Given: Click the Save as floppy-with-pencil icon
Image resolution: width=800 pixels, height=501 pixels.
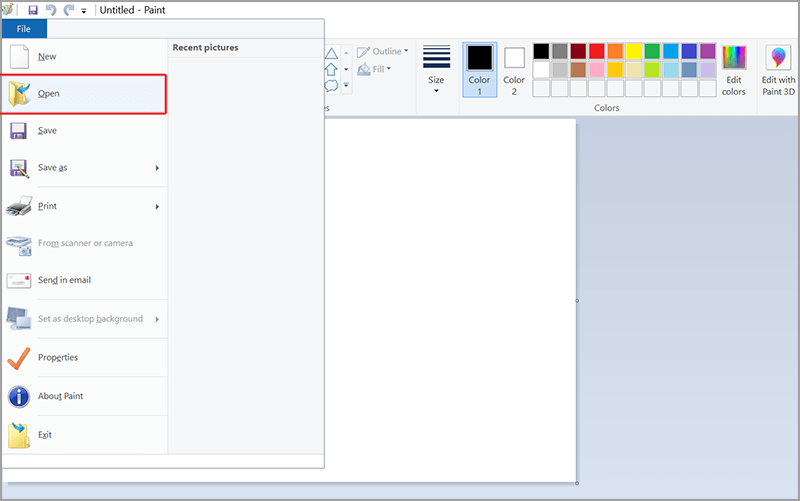Looking at the screenshot, I should [x=19, y=168].
